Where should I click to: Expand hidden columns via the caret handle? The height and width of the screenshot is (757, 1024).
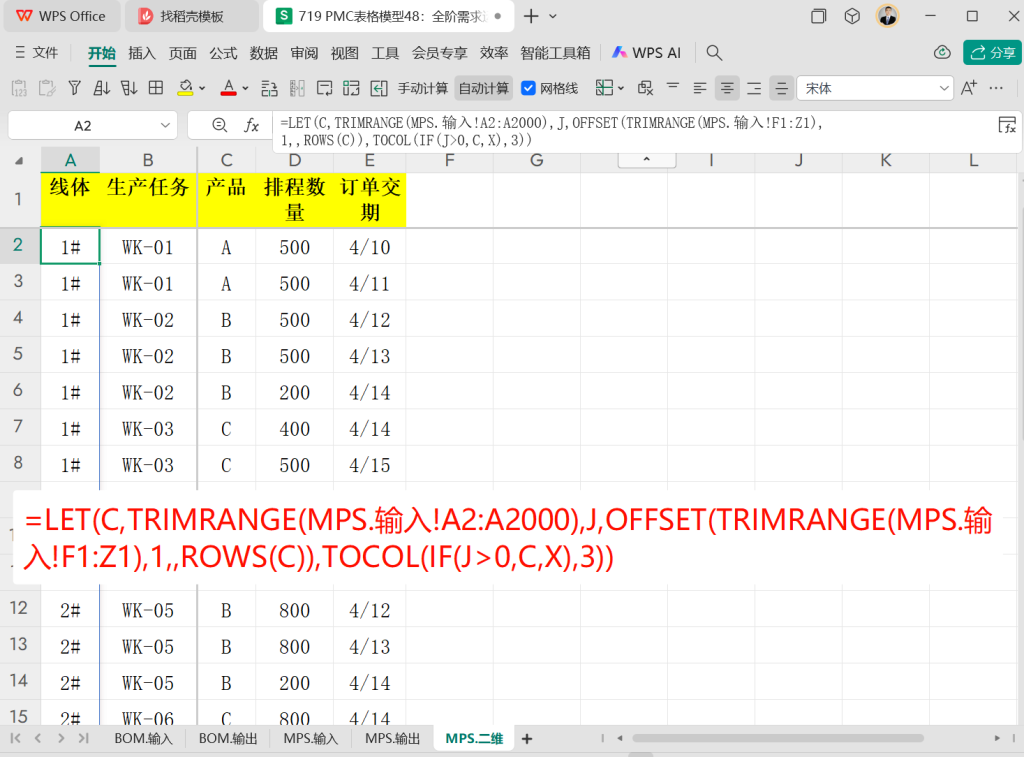pyautogui.click(x=647, y=159)
